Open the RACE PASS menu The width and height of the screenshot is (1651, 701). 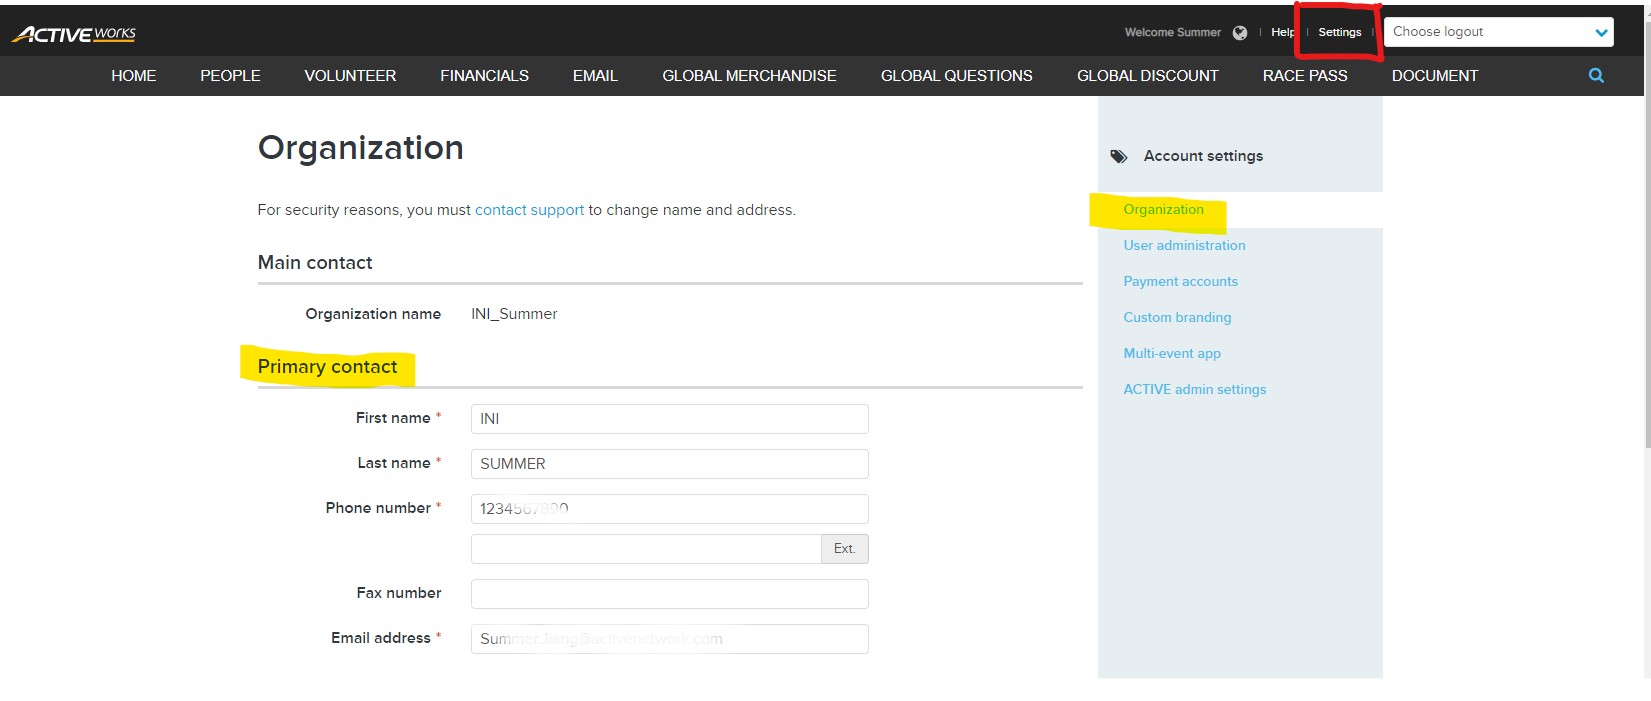pyautogui.click(x=1305, y=76)
